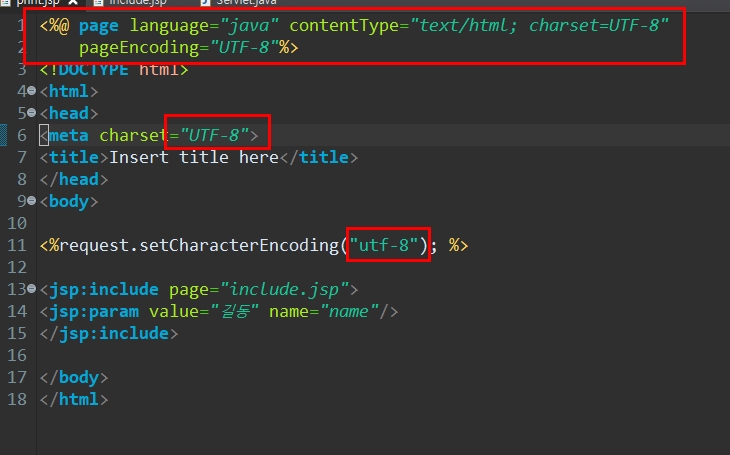Click the closing 'jsp:include' tag on line 15
Viewport: 730px width, 455px height.
(109, 333)
